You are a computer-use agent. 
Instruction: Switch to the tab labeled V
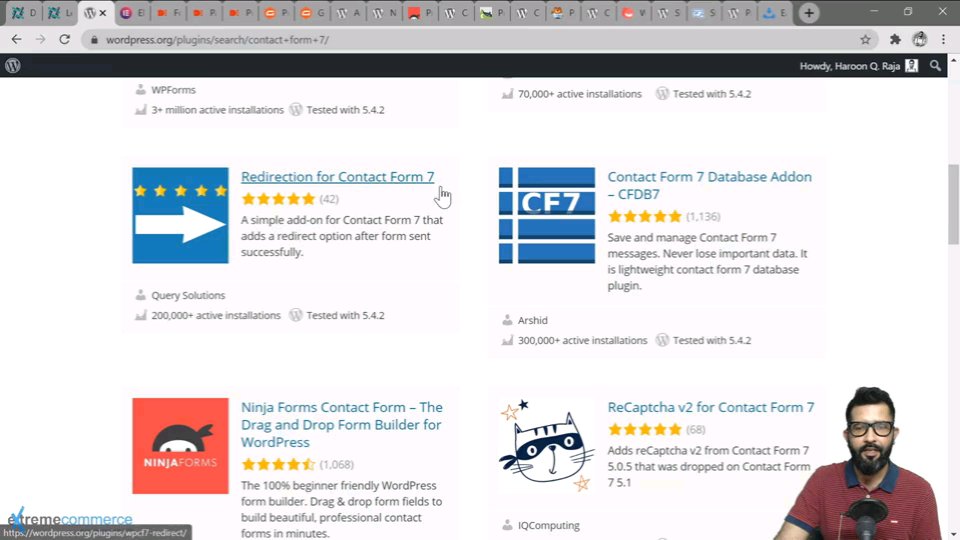pos(635,13)
